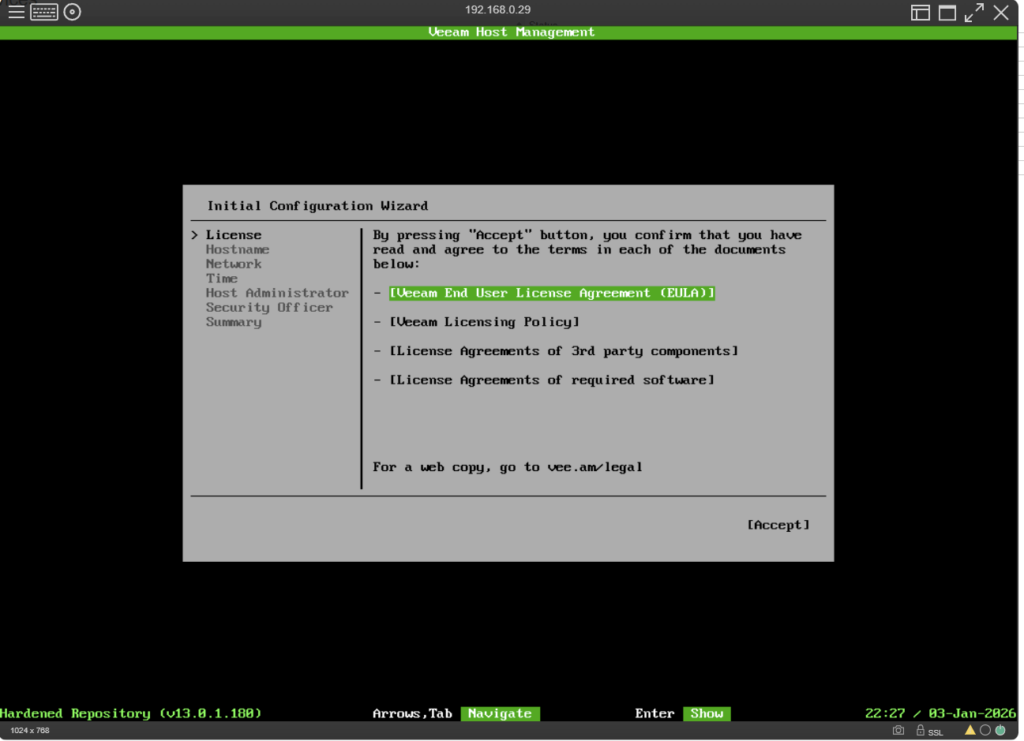Take a screenshot with the camera icon
This screenshot has height=741, width=1024.
(x=898, y=731)
